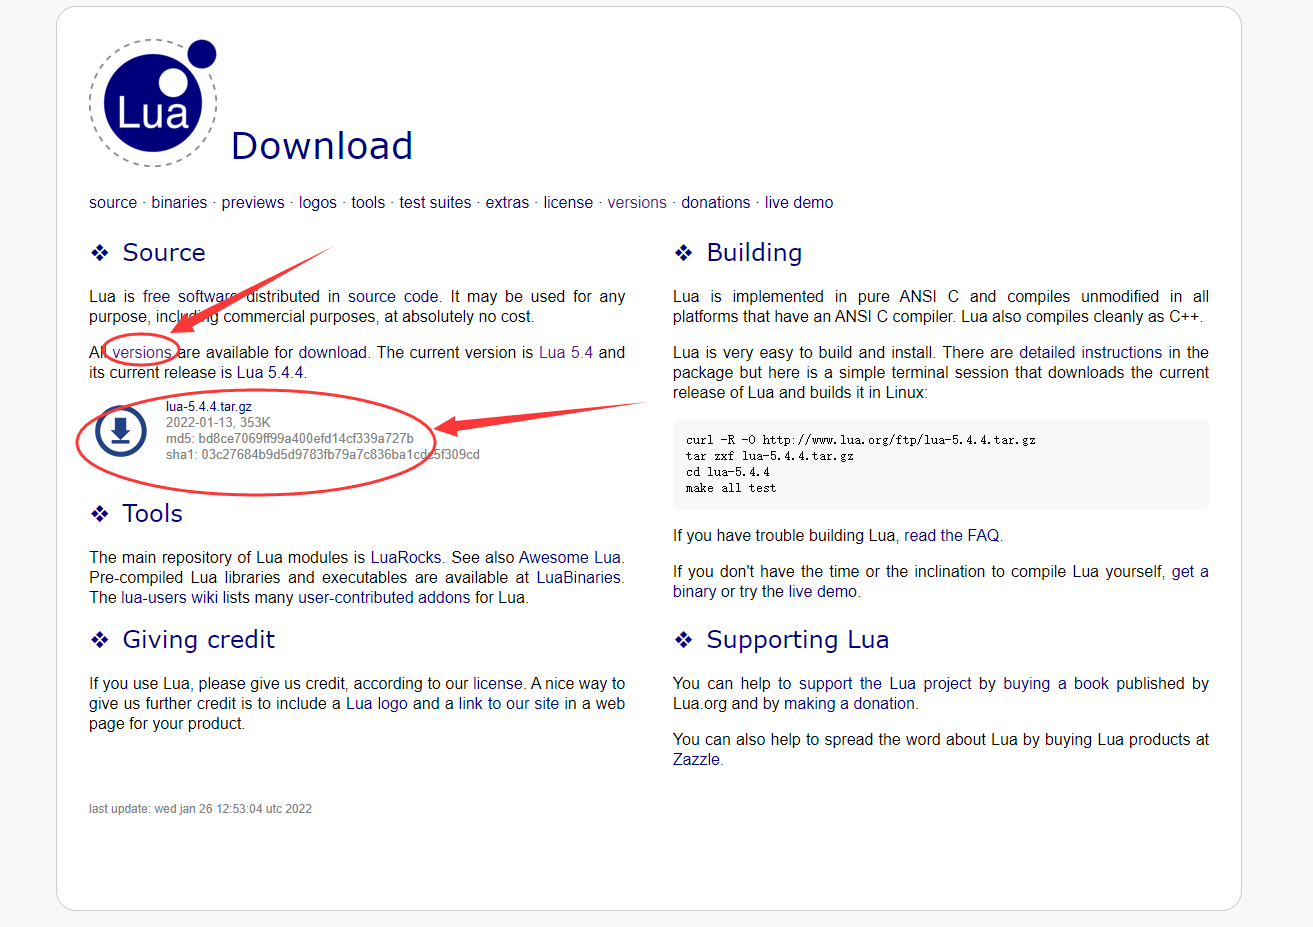Click the Download page title
Viewport: 1313px width, 927px height.
pos(322,146)
